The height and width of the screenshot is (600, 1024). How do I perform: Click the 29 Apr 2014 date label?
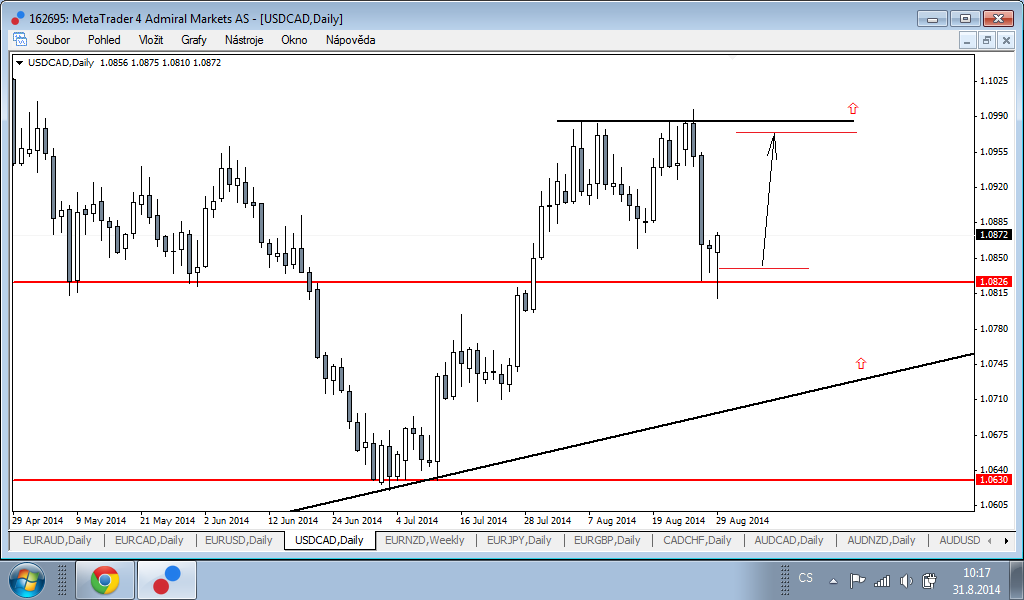click(37, 520)
